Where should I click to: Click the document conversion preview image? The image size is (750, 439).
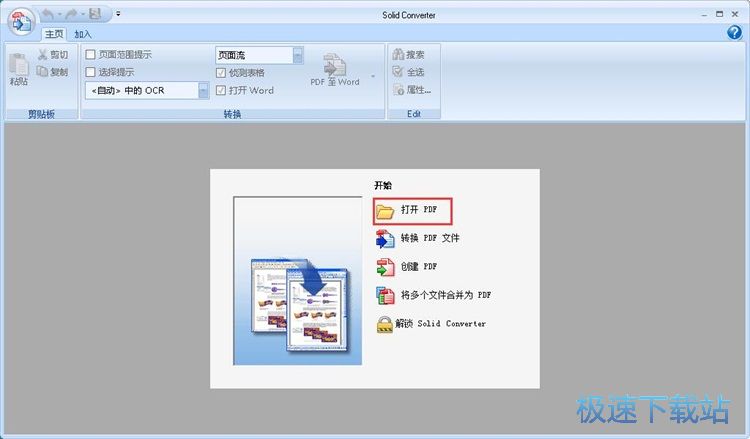coord(298,281)
